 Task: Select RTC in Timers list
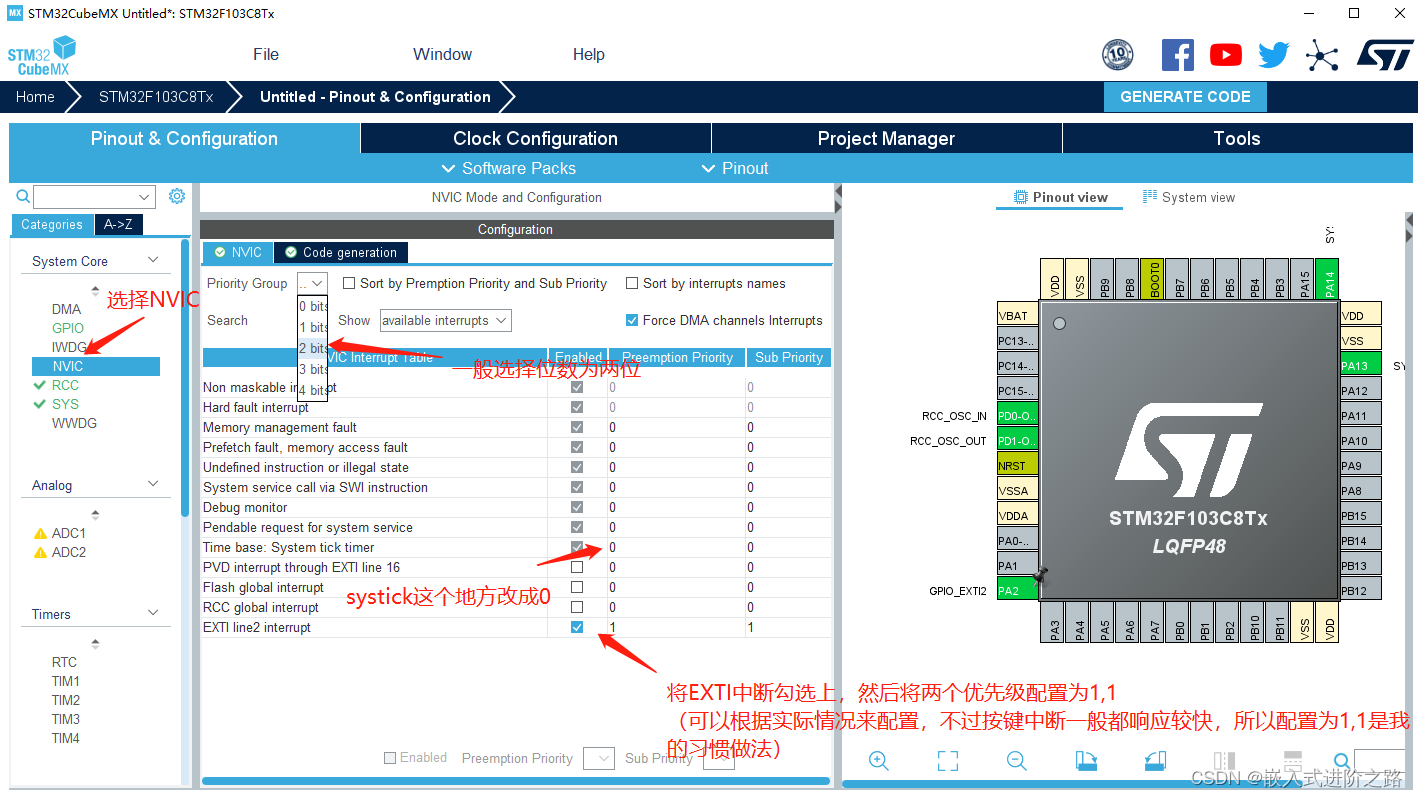coord(64,662)
